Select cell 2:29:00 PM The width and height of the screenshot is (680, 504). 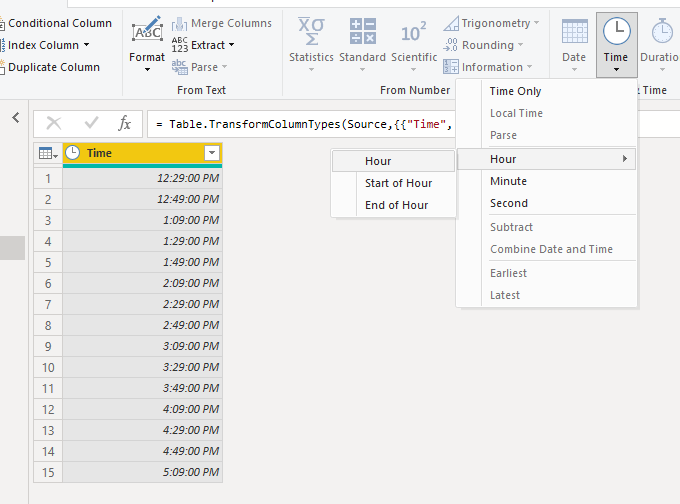click(x=142, y=304)
